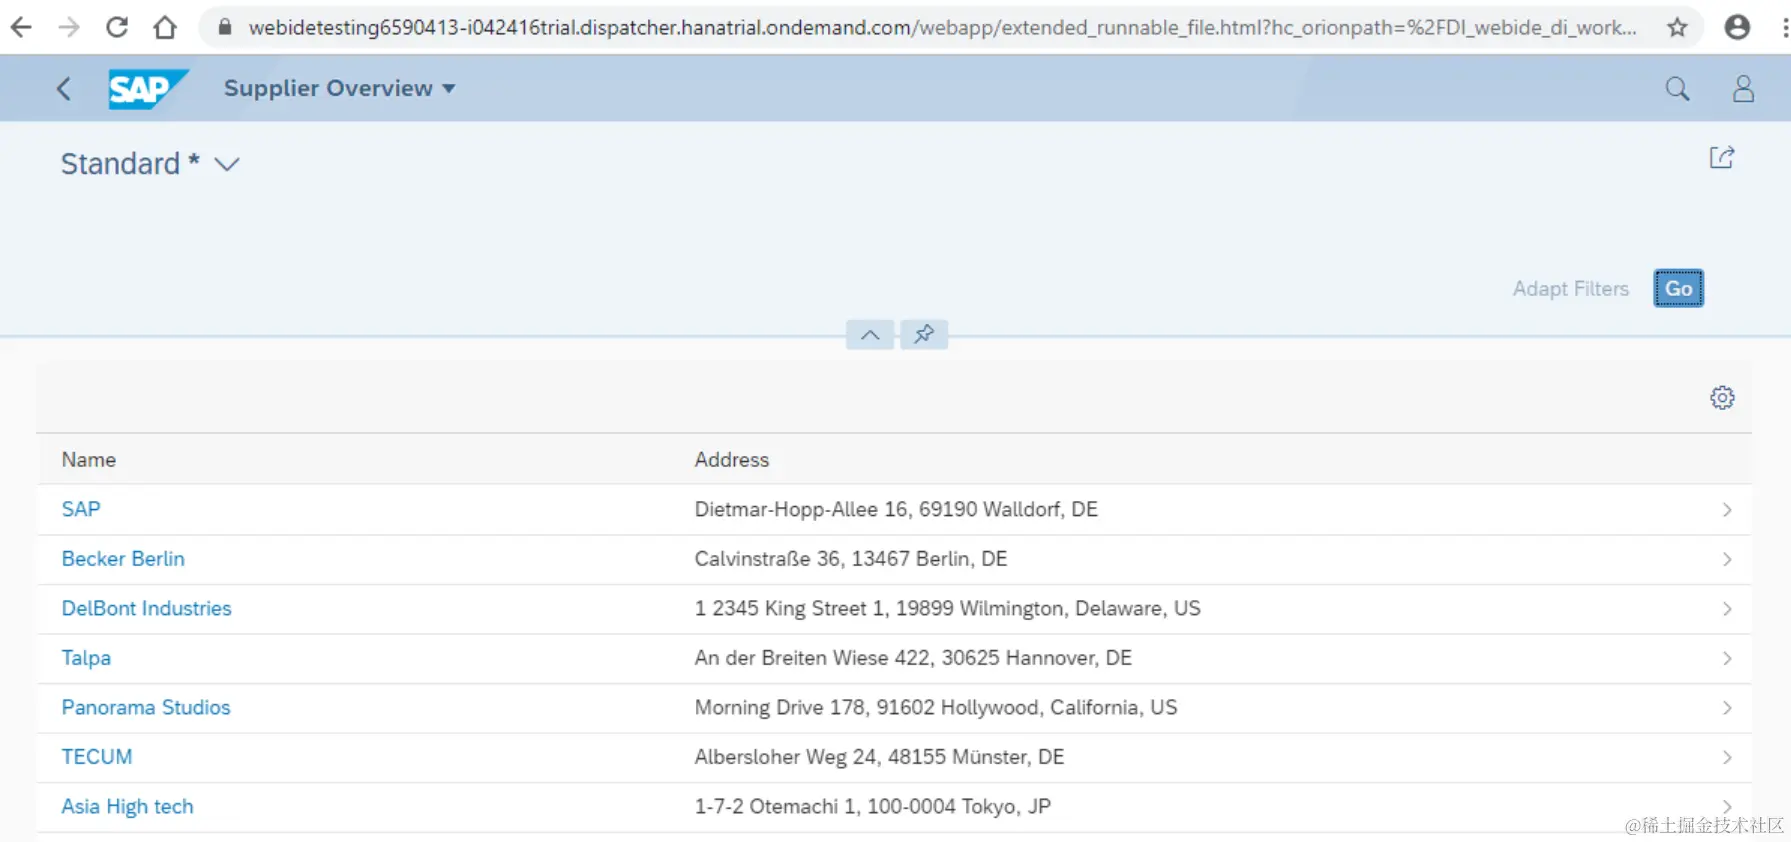Click the browser forward arrow

tap(69, 27)
